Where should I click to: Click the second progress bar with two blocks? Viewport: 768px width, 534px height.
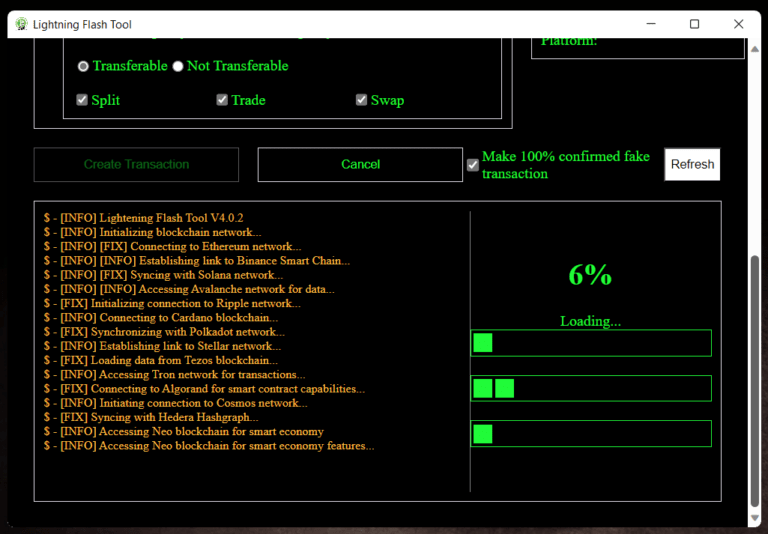point(591,388)
